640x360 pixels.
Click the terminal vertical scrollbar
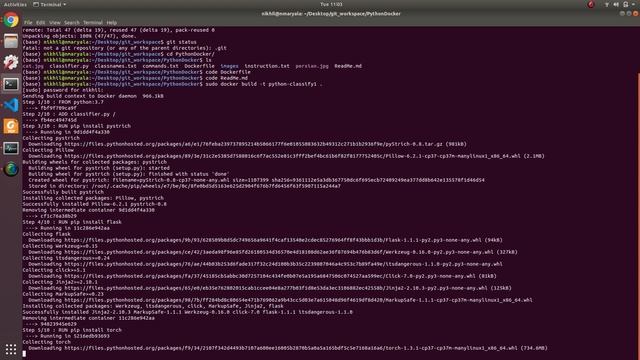click(638, 216)
